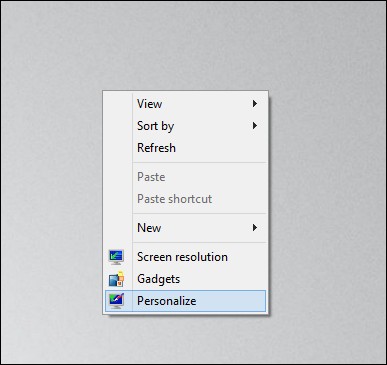The image size is (387, 365).
Task: Expand the New submenu arrow
Action: (x=255, y=228)
